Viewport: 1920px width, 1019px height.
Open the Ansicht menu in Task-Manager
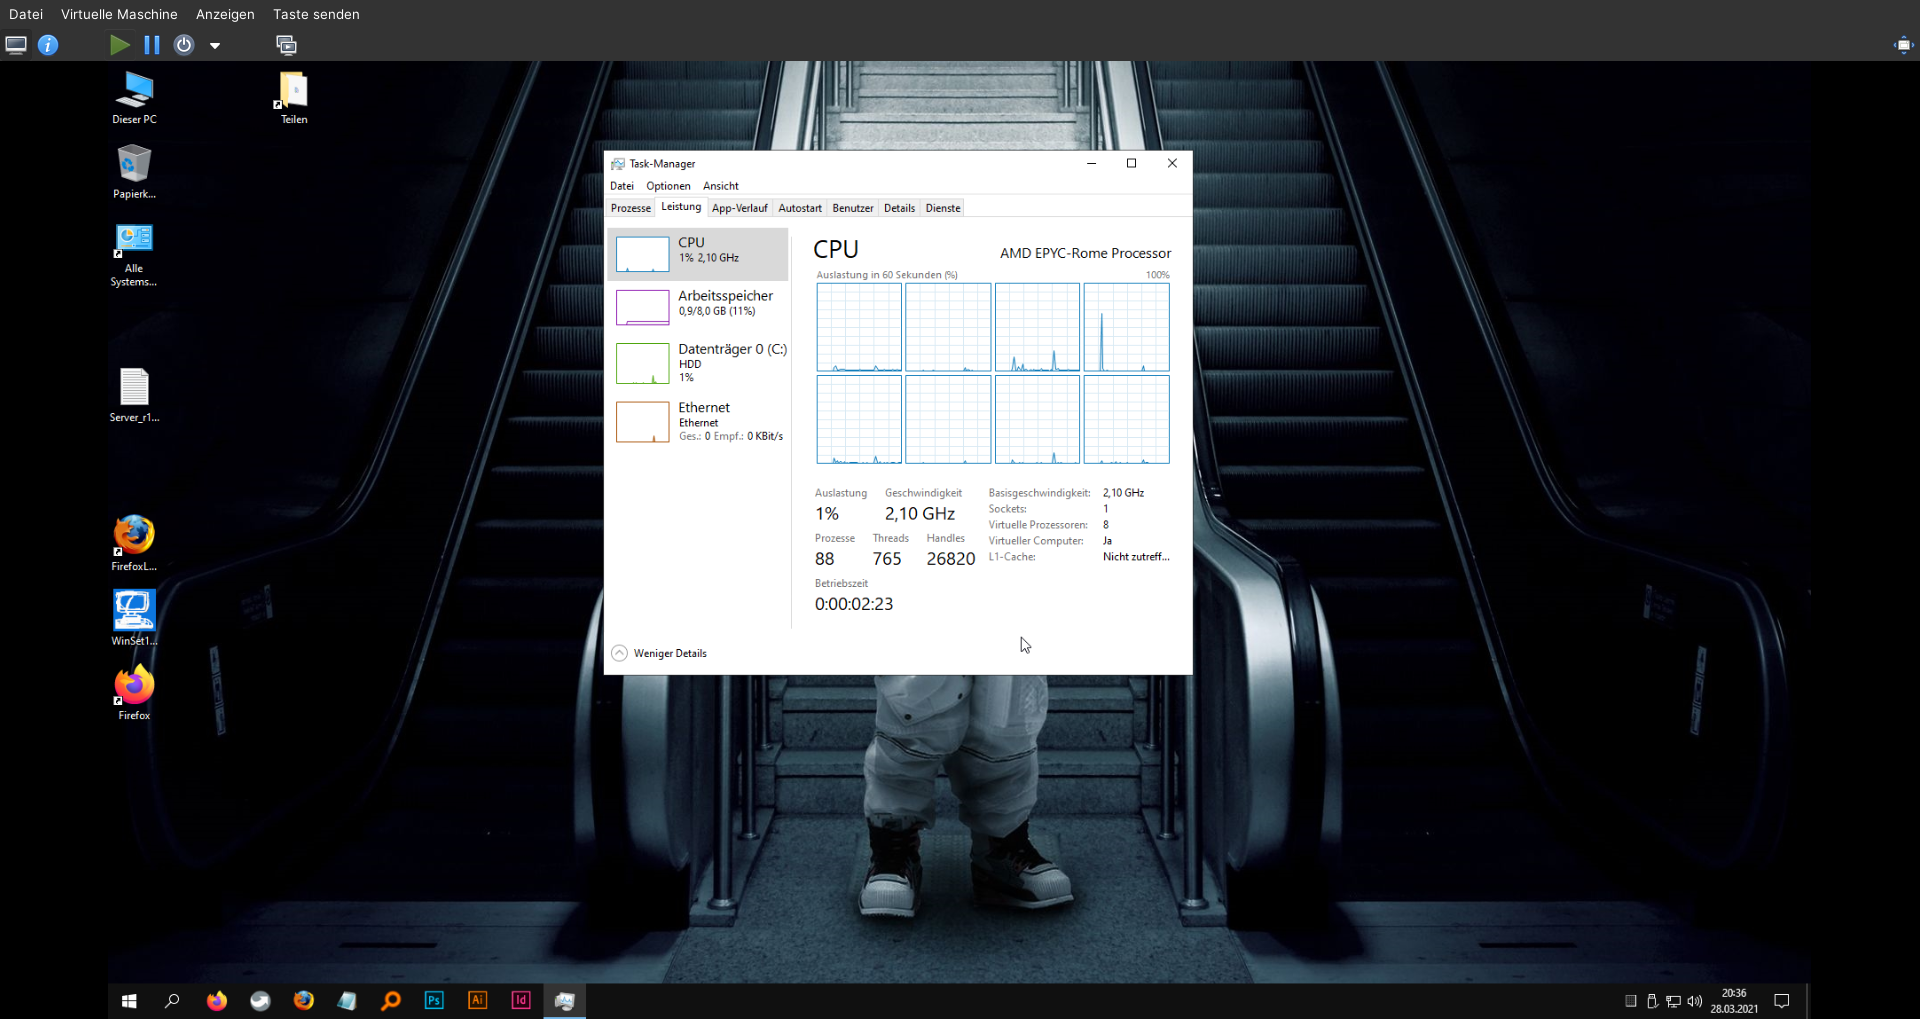(x=721, y=186)
